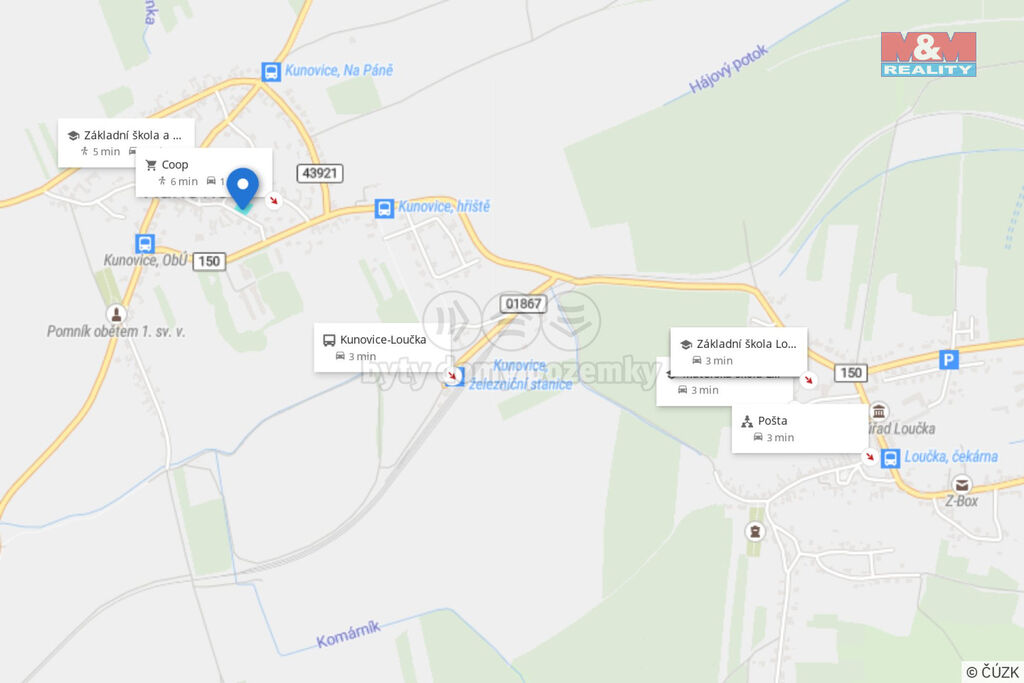Click the Kunovice, Na Páně bus stop icon
Viewport: 1024px width, 683px height.
[271, 71]
